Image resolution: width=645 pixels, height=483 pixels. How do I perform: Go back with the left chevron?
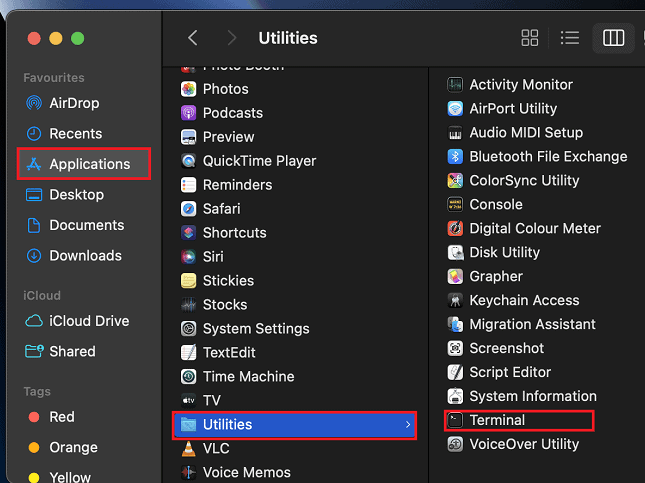pyautogui.click(x=193, y=38)
